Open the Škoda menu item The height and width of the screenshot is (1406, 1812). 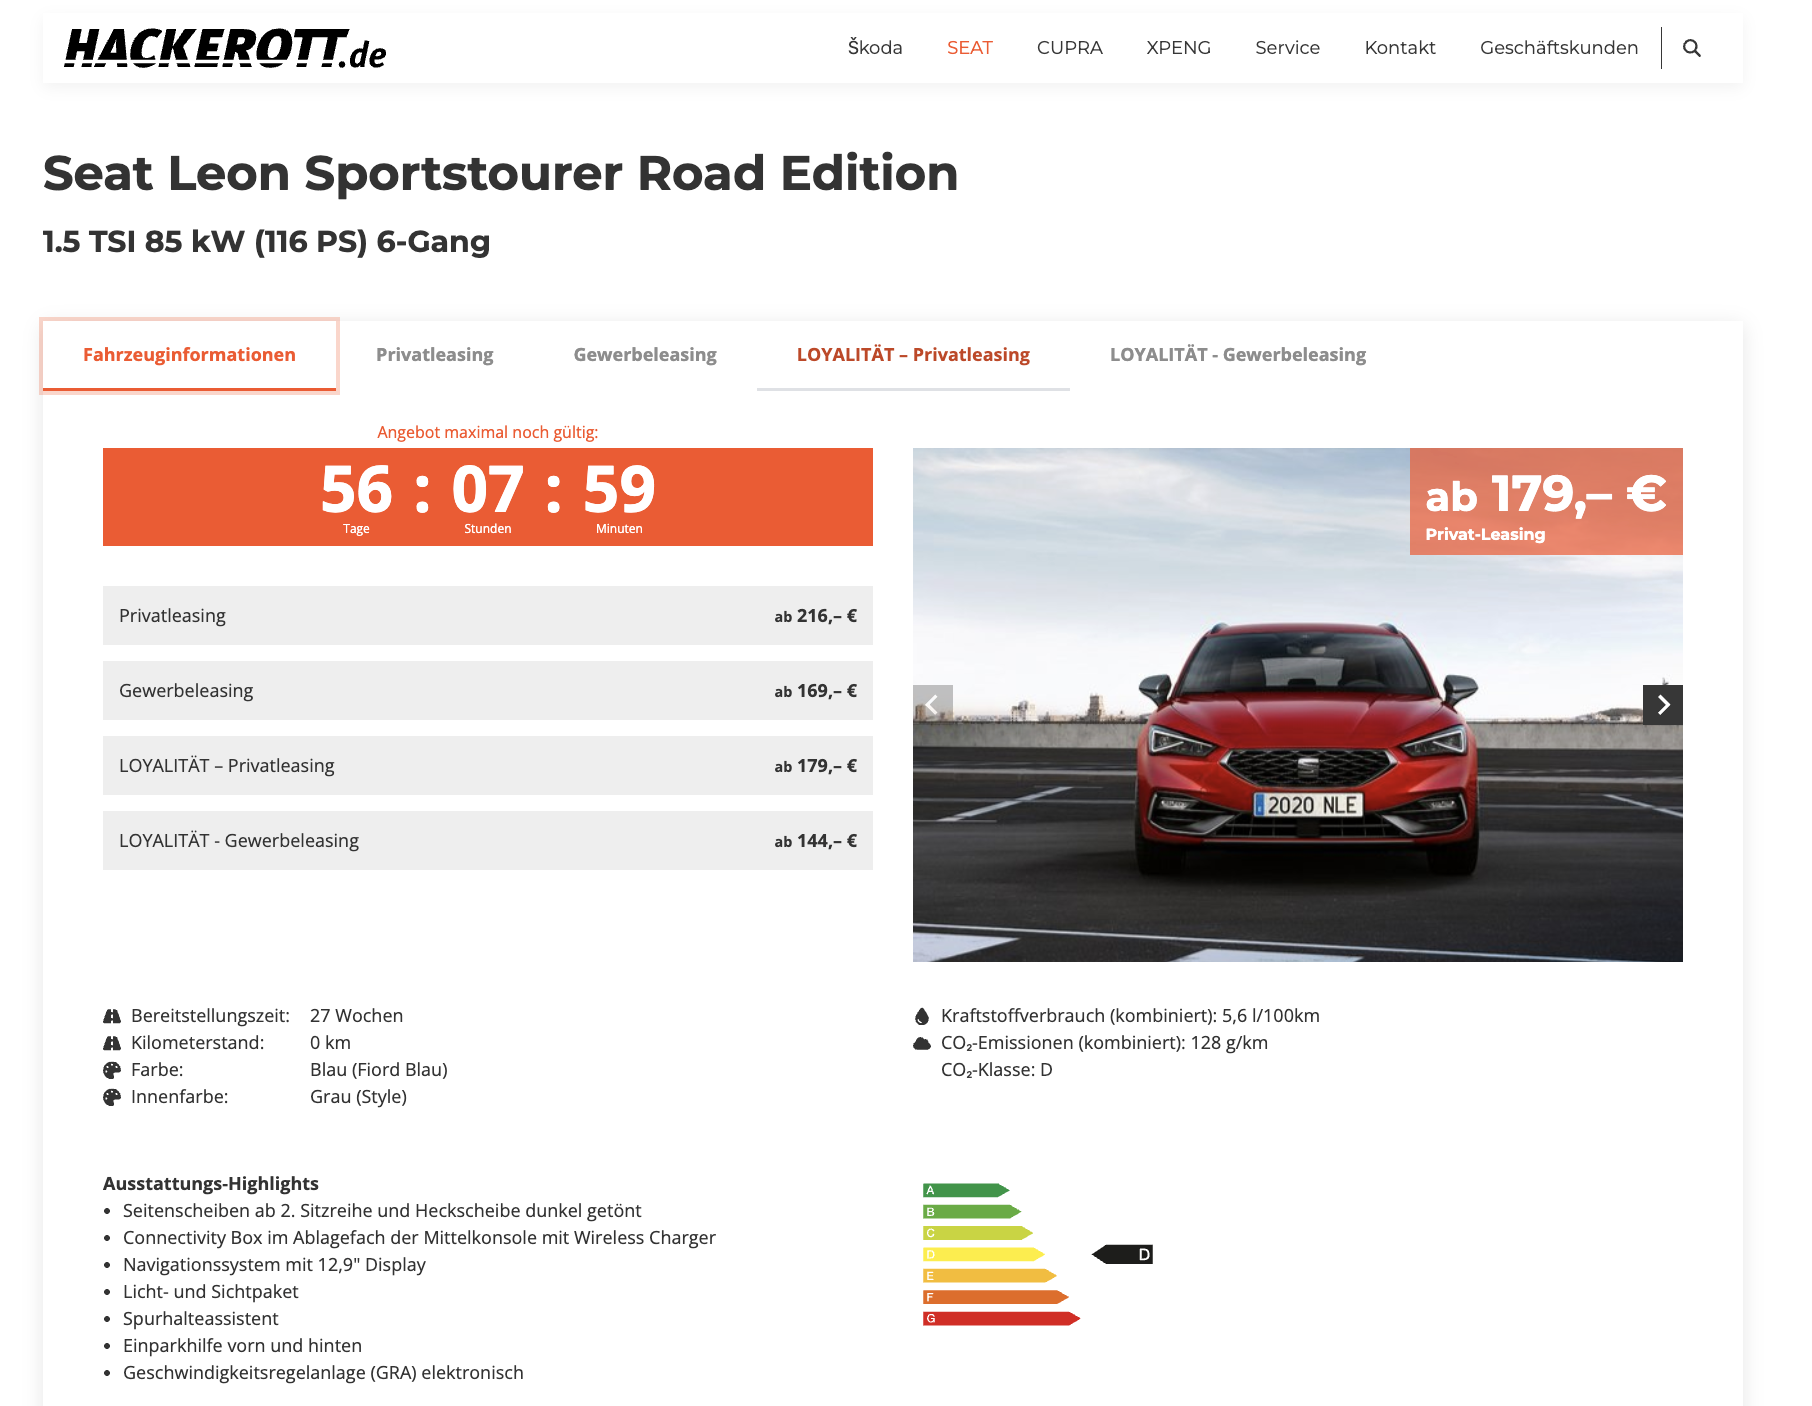coord(874,48)
